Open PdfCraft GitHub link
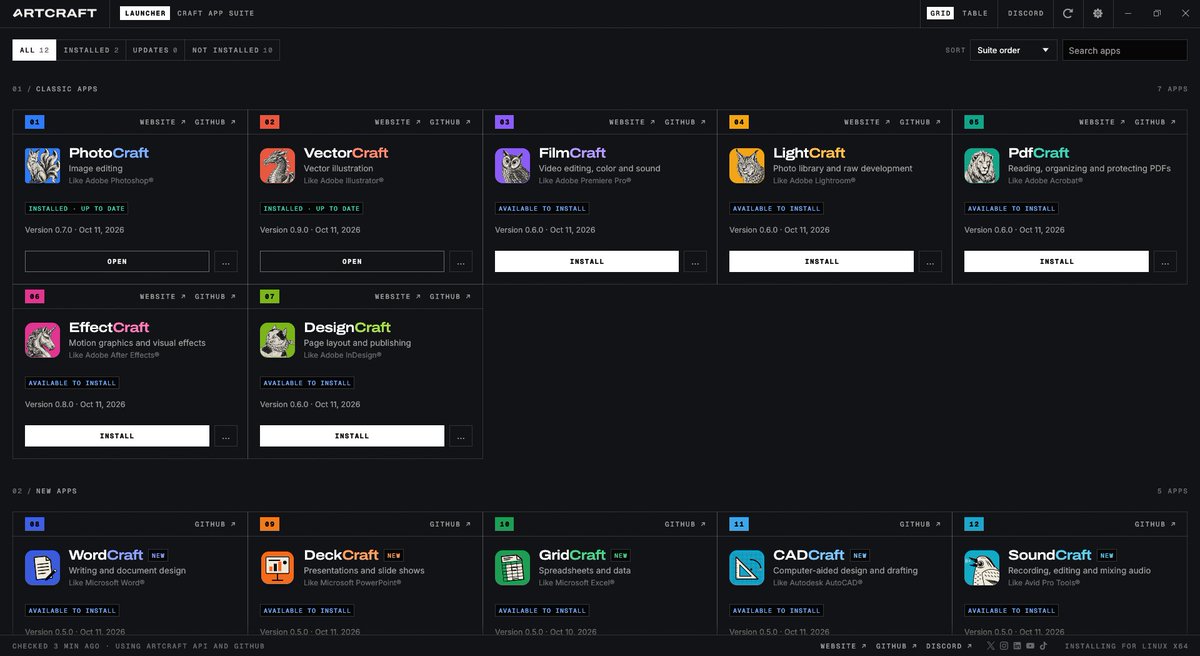Screen dimensions: 1200x656 [1155, 122]
